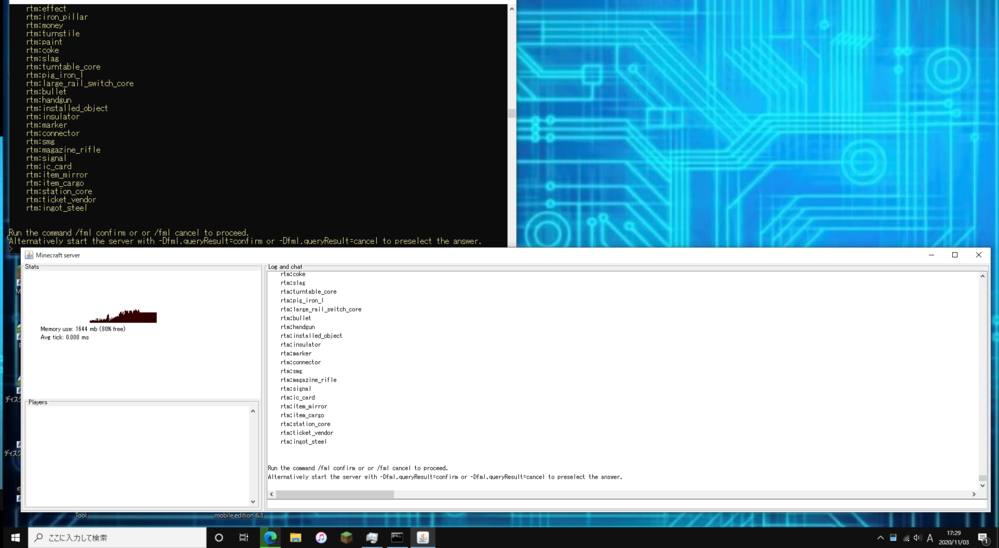Select 'rtm:station_core' in the server log
999x548 pixels.
click(305, 423)
